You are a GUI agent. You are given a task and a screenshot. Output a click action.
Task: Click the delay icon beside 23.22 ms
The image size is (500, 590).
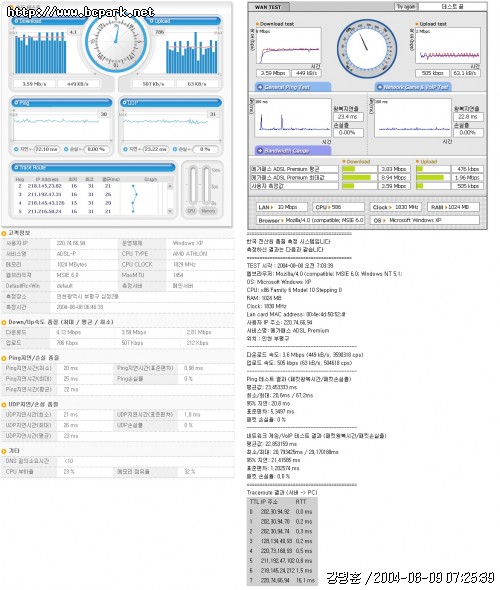[125, 149]
